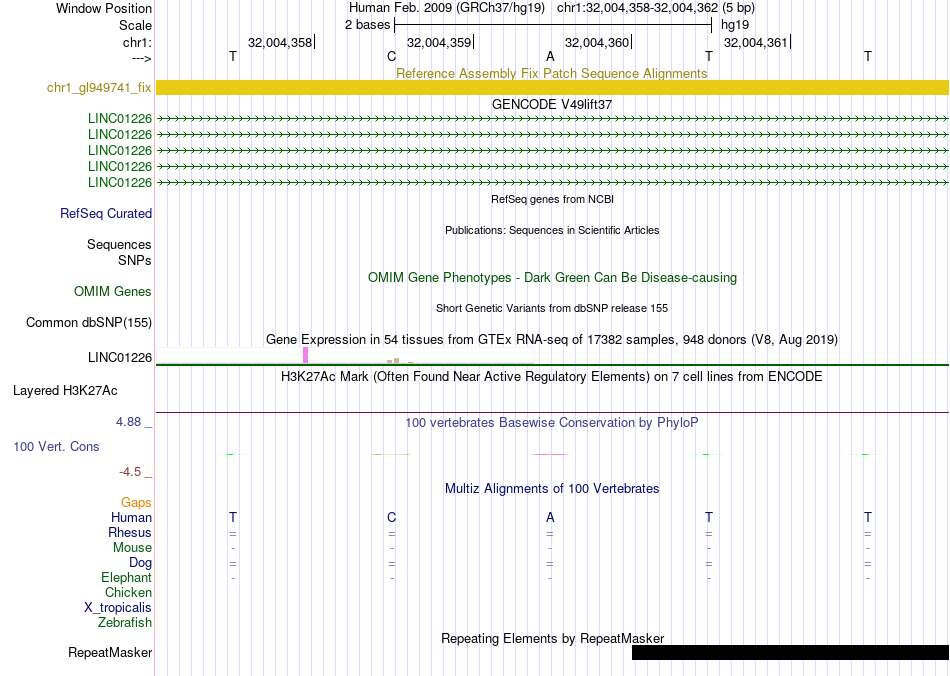The height and width of the screenshot is (676, 950).
Task: Open Repeating Elements by RepeatMasker title
Action: 553,638
